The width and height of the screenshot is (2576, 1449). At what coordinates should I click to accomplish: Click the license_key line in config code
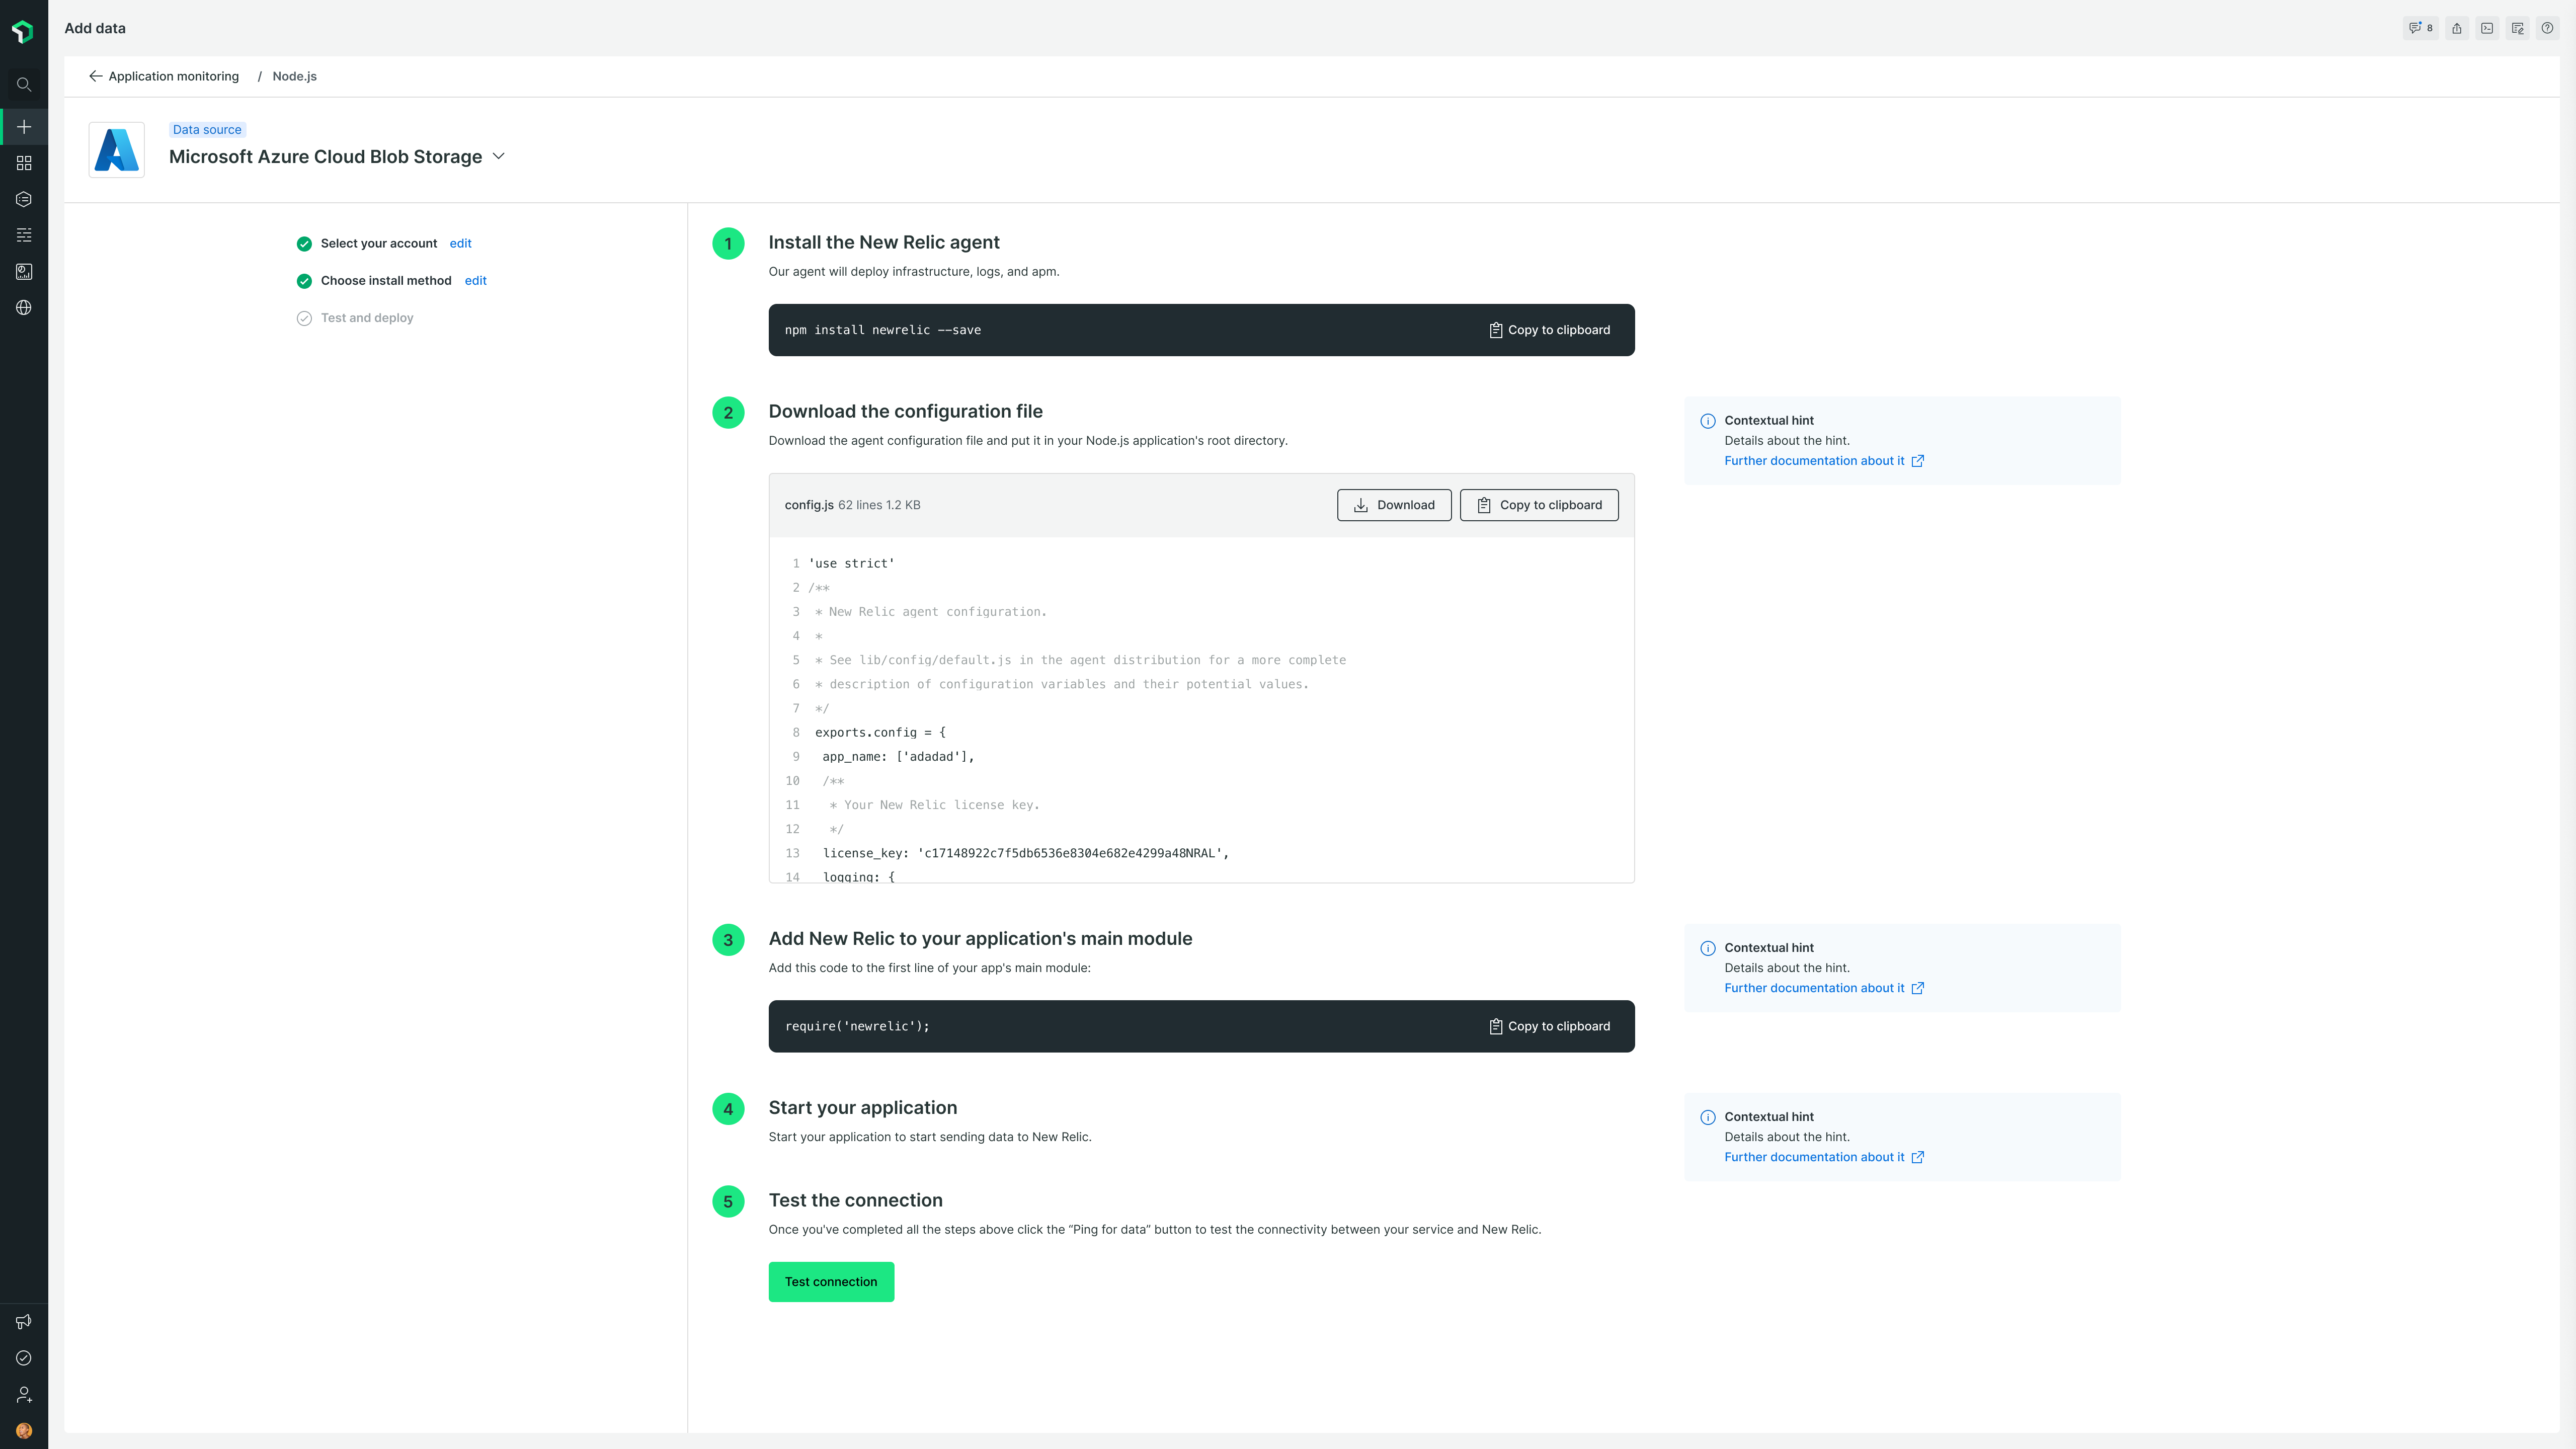pos(1025,853)
